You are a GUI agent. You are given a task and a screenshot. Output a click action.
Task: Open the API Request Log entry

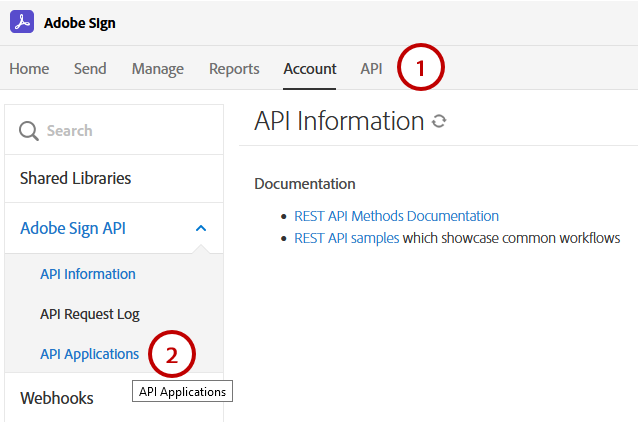pyautogui.click(x=90, y=314)
